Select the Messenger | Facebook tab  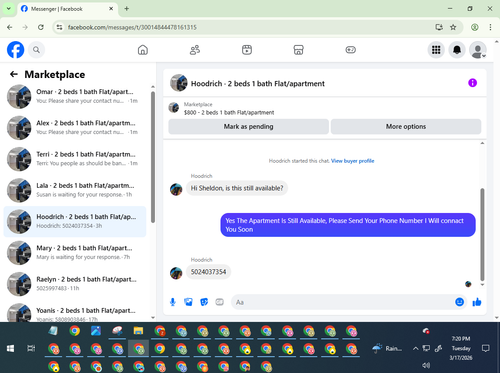click(67, 9)
